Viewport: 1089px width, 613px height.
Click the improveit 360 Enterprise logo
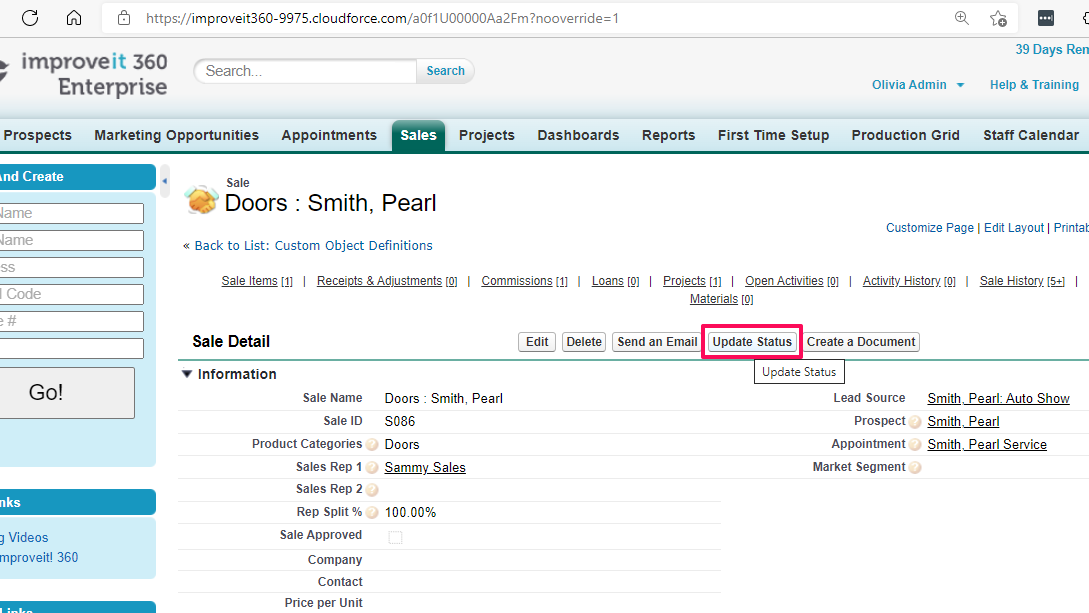(x=85, y=74)
